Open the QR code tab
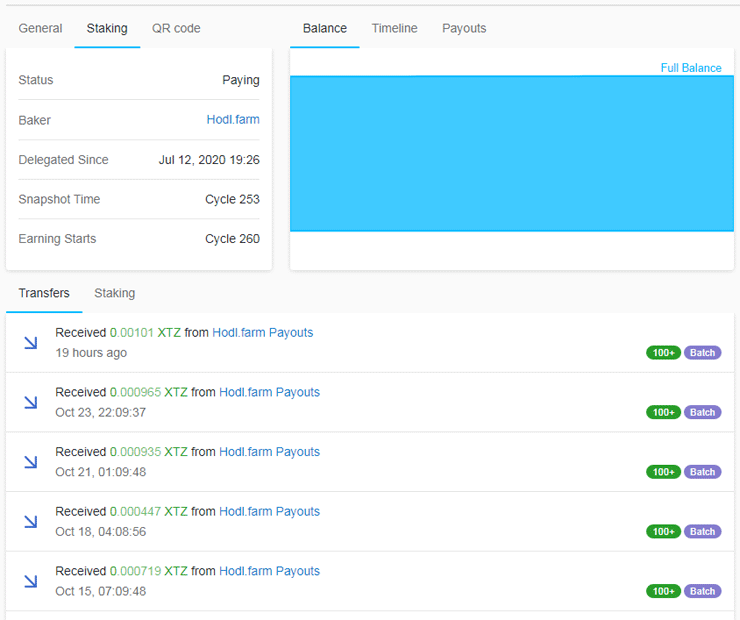This screenshot has width=740, height=620. pyautogui.click(x=176, y=28)
